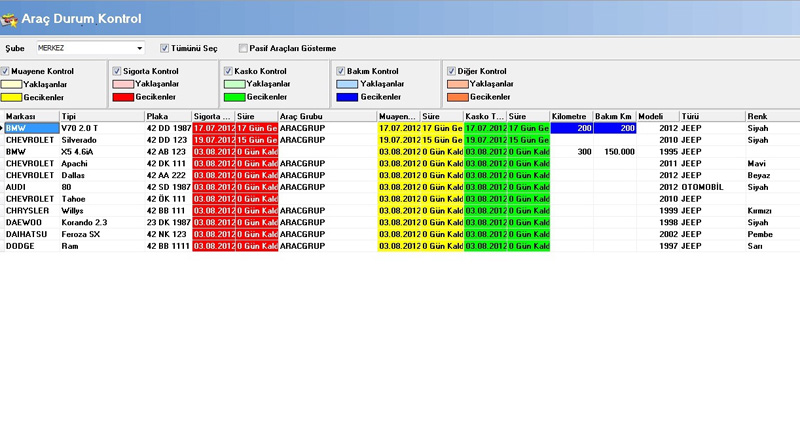Click Kasko Gecikenler green swatch
This screenshot has width=800, height=442.
235,96
